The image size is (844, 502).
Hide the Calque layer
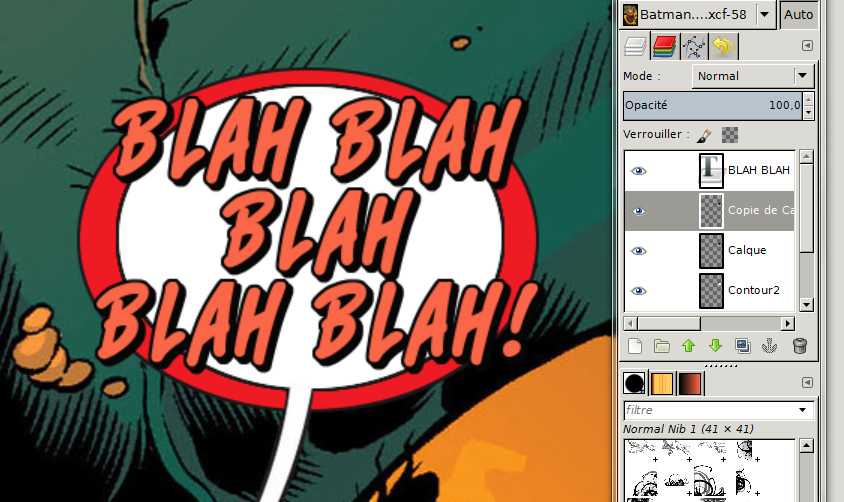[x=638, y=251]
